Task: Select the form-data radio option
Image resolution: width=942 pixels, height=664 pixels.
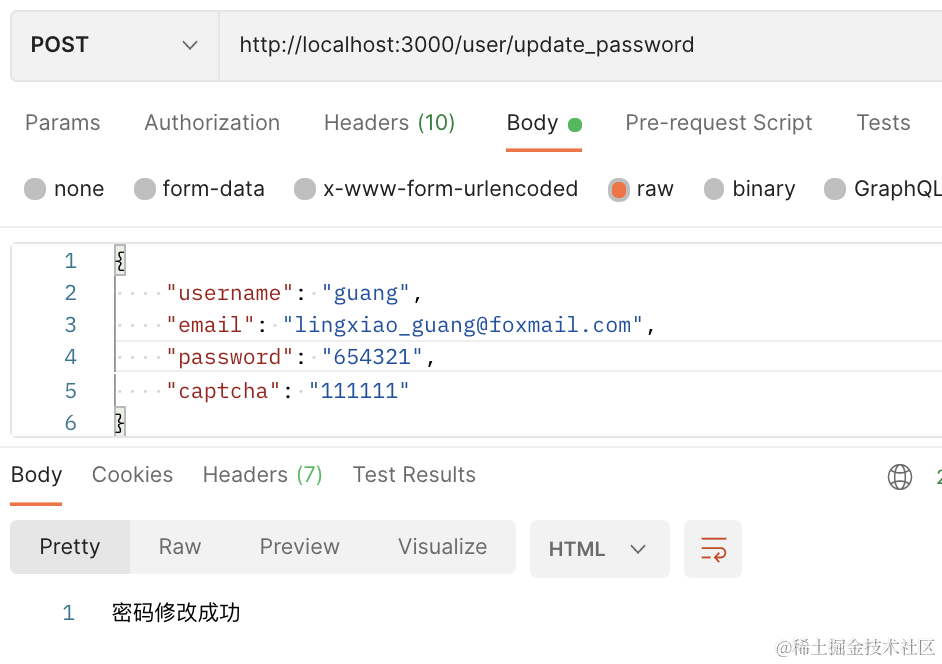Action: coord(145,189)
